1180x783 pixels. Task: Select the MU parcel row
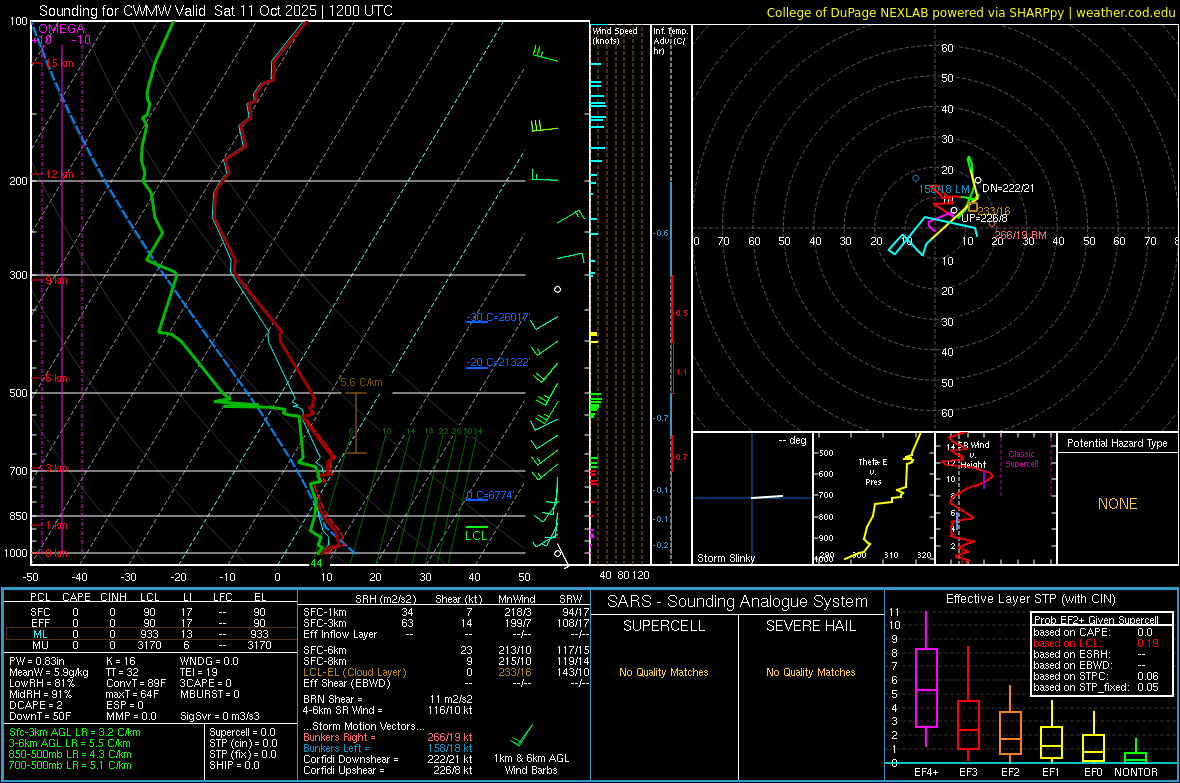coord(149,645)
